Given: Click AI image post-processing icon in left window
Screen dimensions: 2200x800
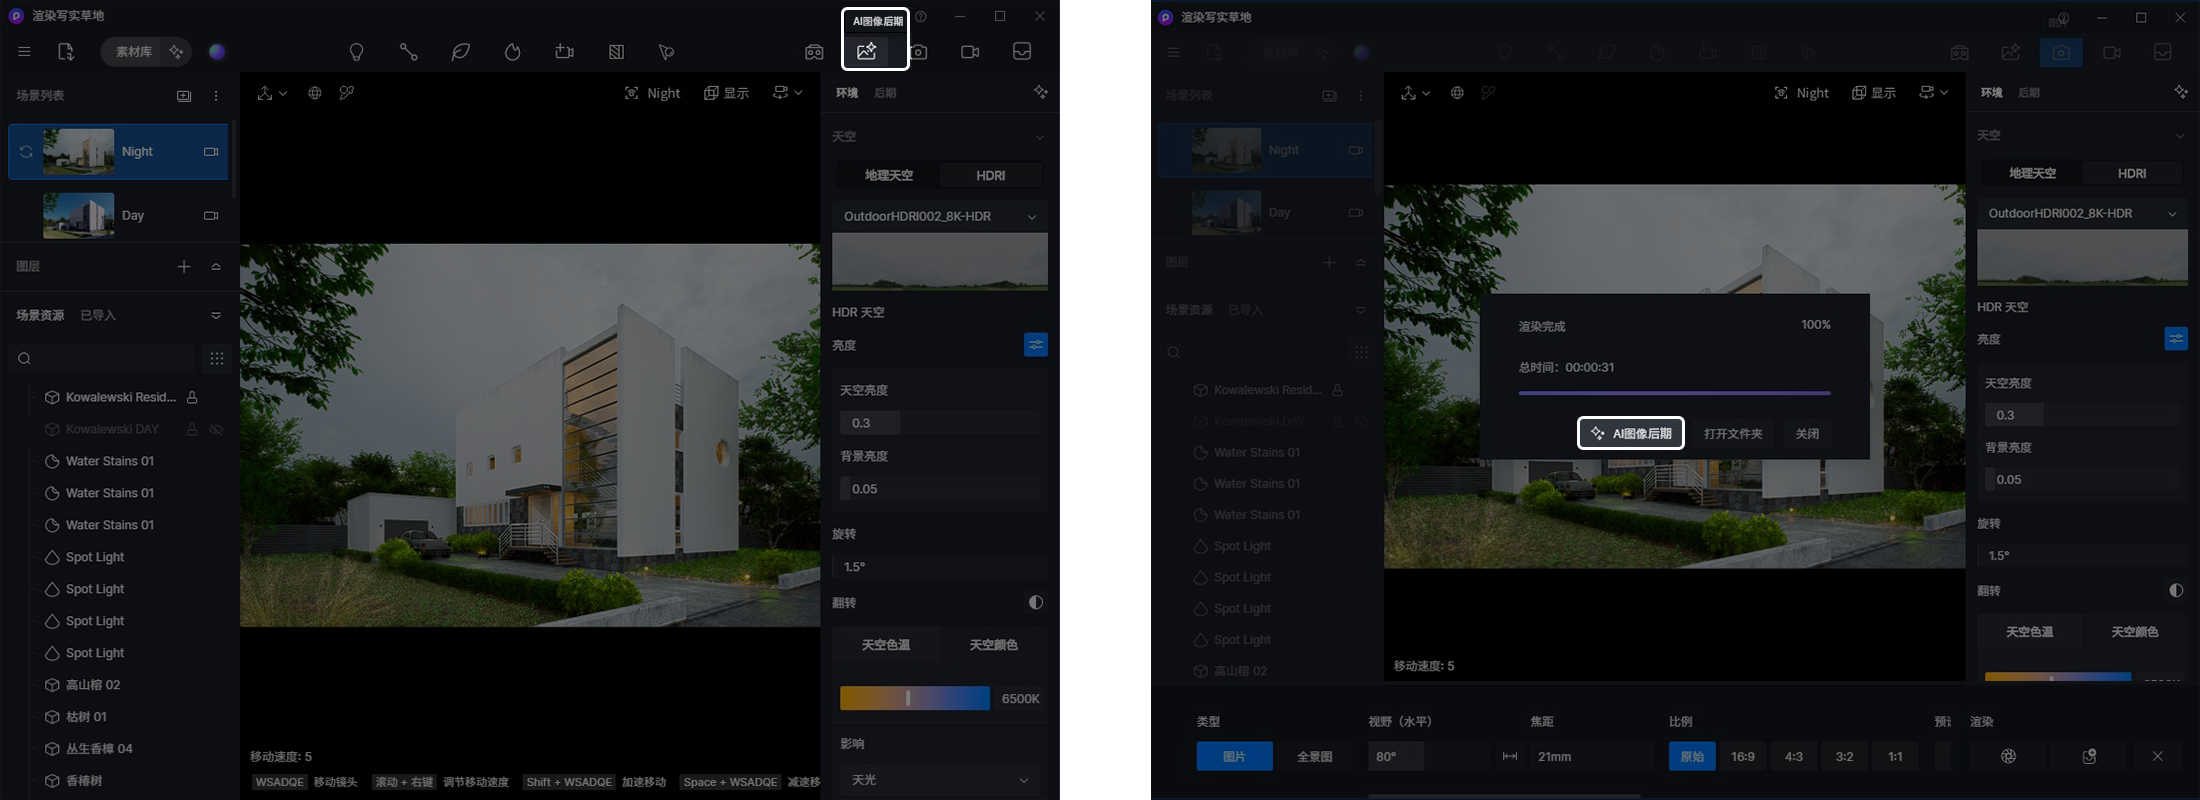Looking at the screenshot, I should (867, 52).
